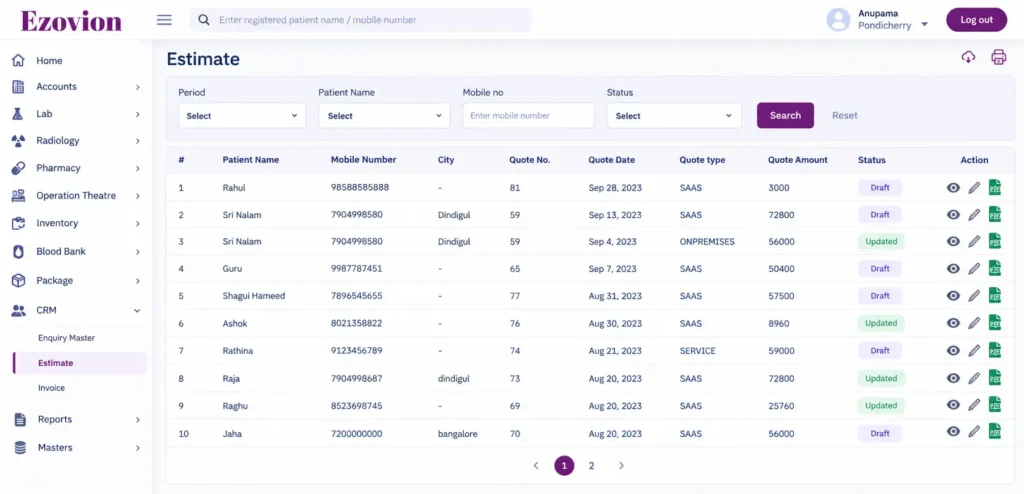
Task: Export Guru's estimate file
Action: tap(995, 269)
